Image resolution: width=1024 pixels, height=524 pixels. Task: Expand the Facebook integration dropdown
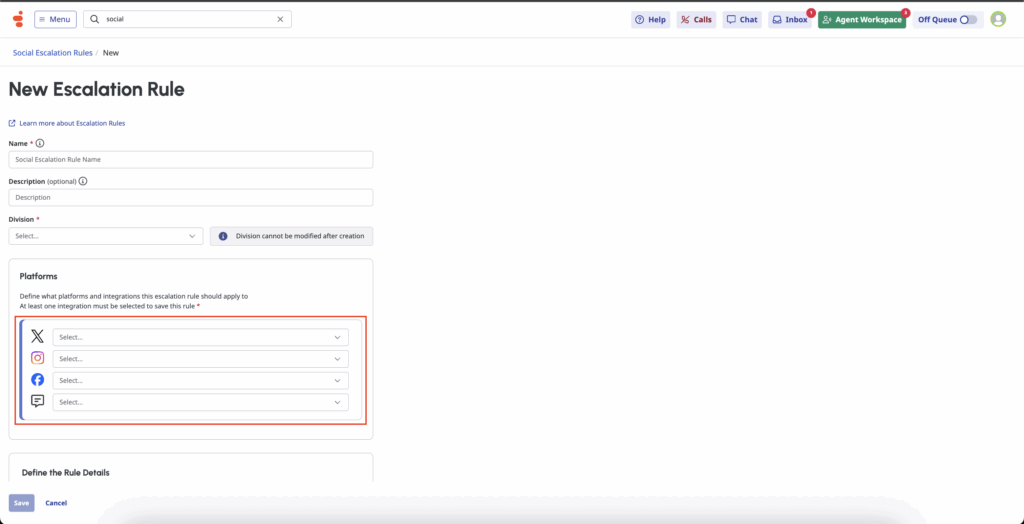[200, 380]
